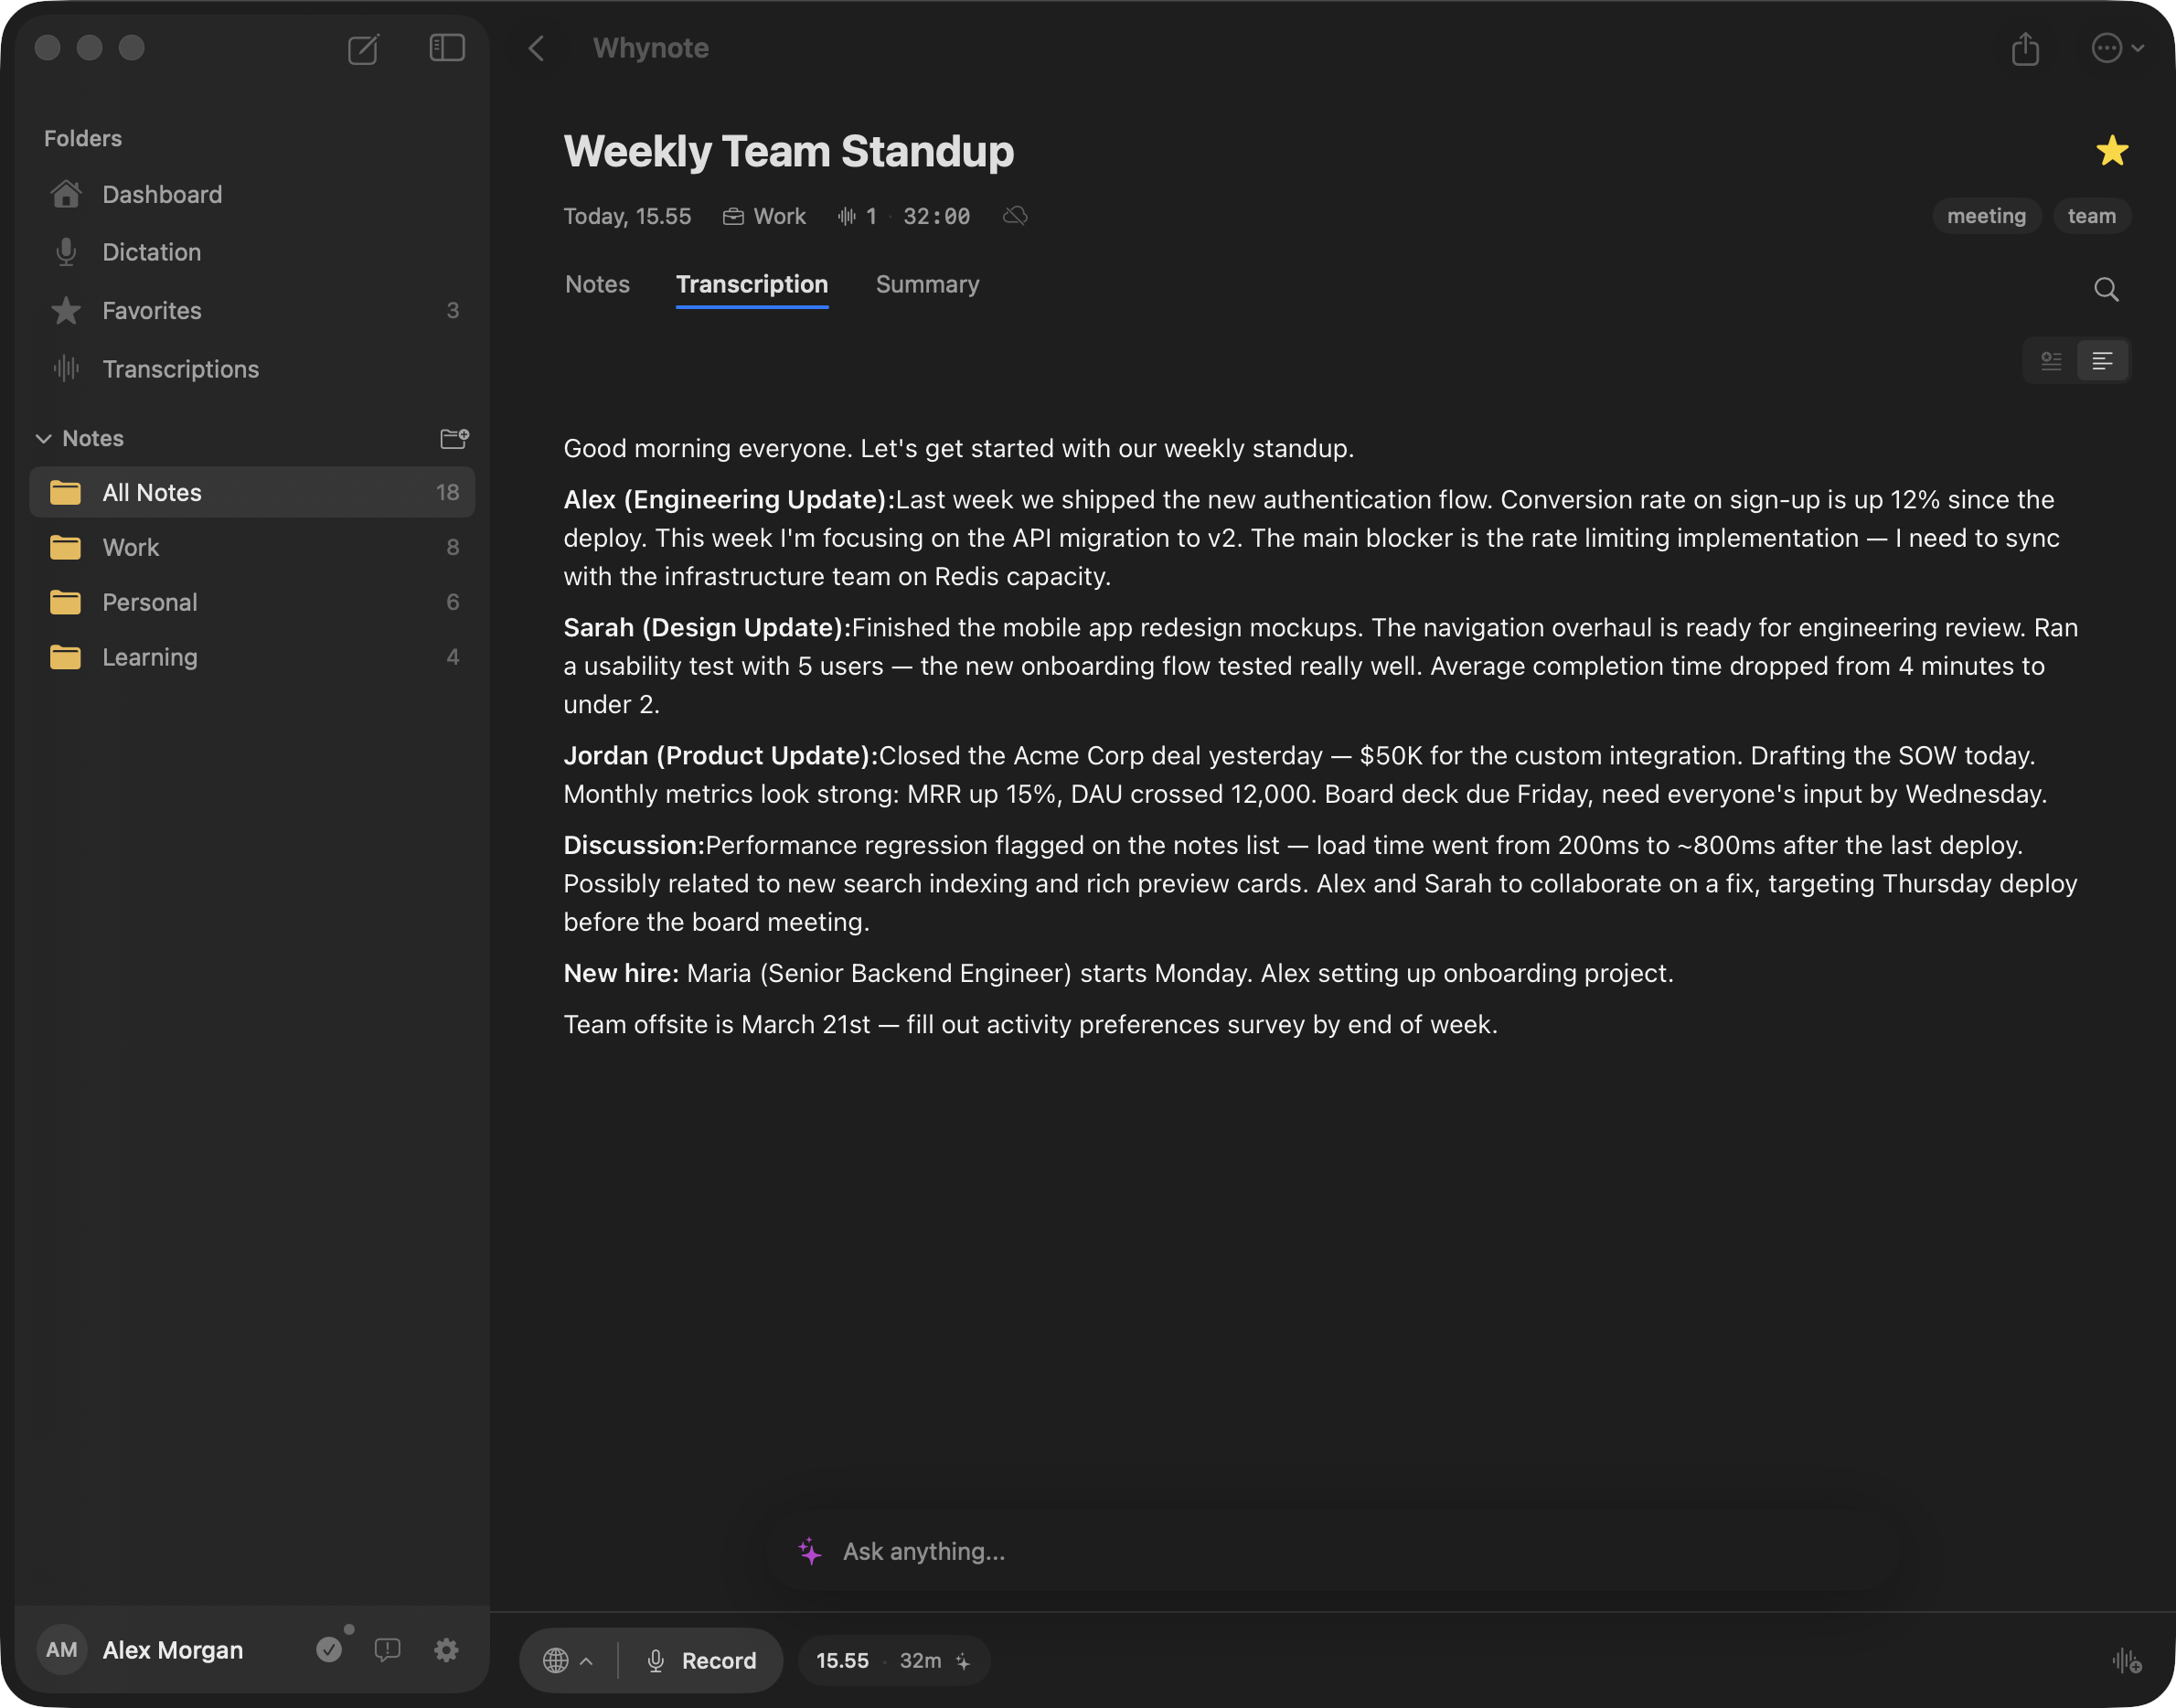Open Alex Morgan profile
This screenshot has height=1708, width=2176.
tap(140, 1650)
